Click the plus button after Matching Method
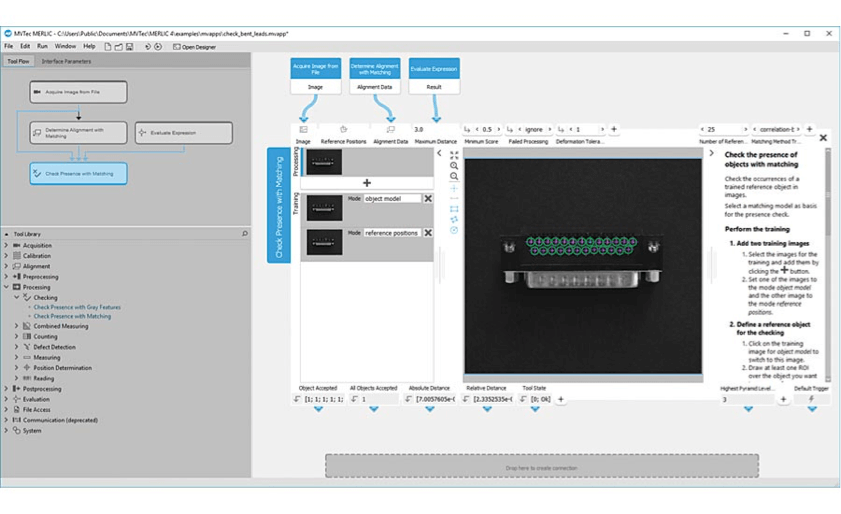The image size is (841, 514). coord(809,129)
